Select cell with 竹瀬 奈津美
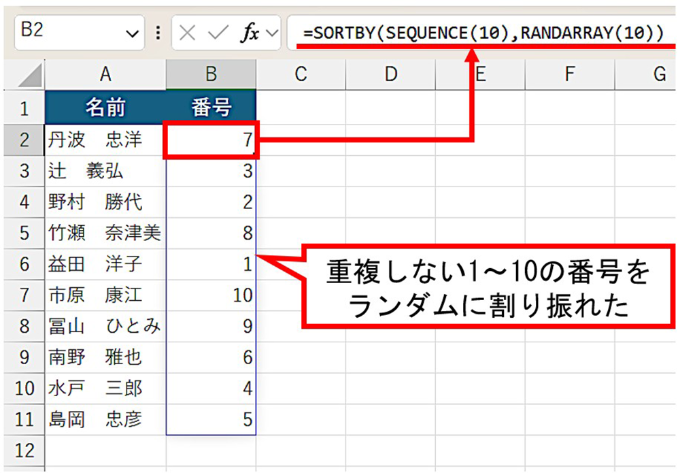The width and height of the screenshot is (680, 473). tap(105, 233)
